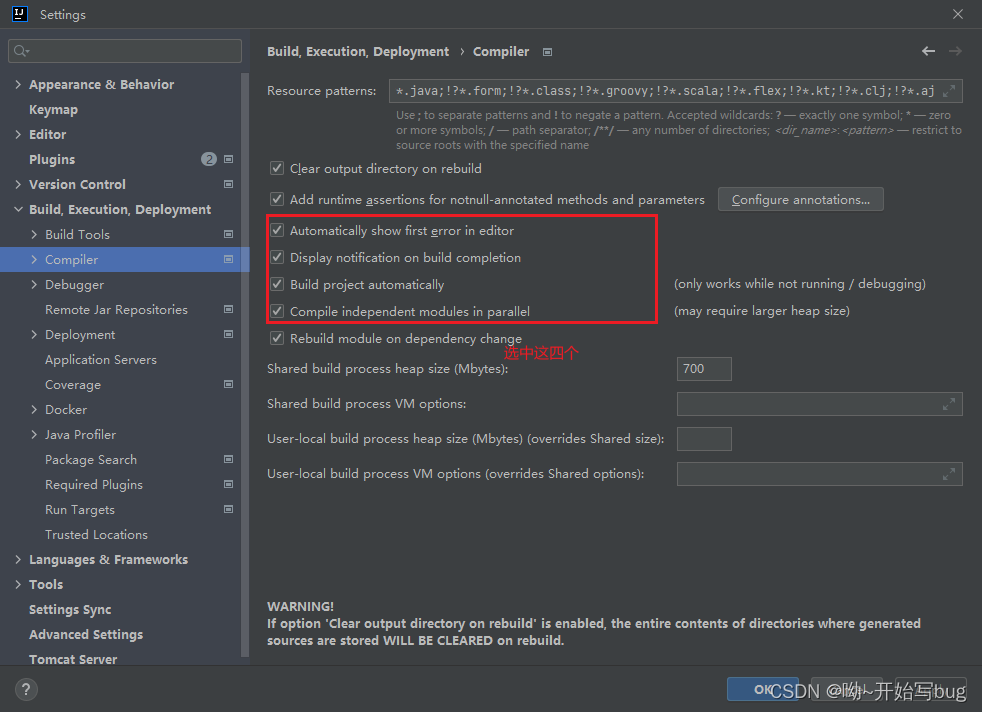Click the settings tree vertical scrollbar
982x712 pixels.
(245, 363)
